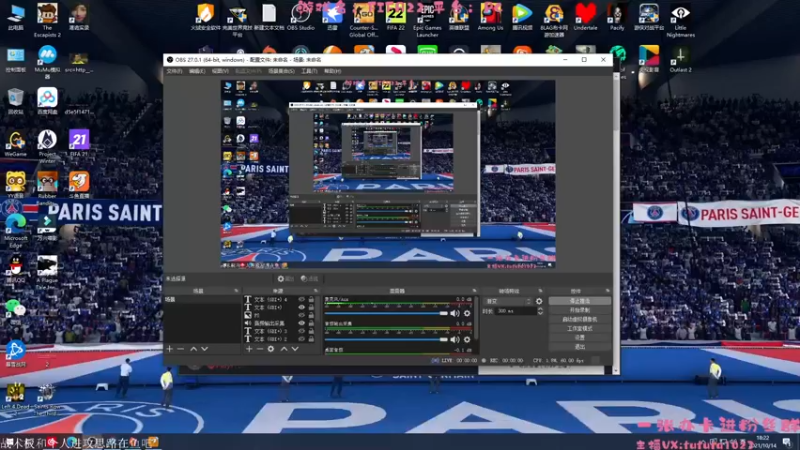Move the selected source down
The width and height of the screenshot is (800, 450).
[x=295, y=349]
